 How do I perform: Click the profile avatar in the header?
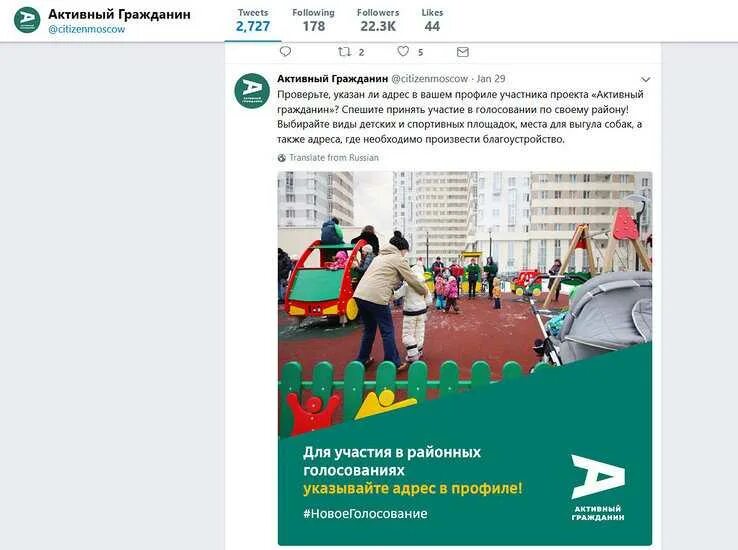pyautogui.click(x=27, y=20)
